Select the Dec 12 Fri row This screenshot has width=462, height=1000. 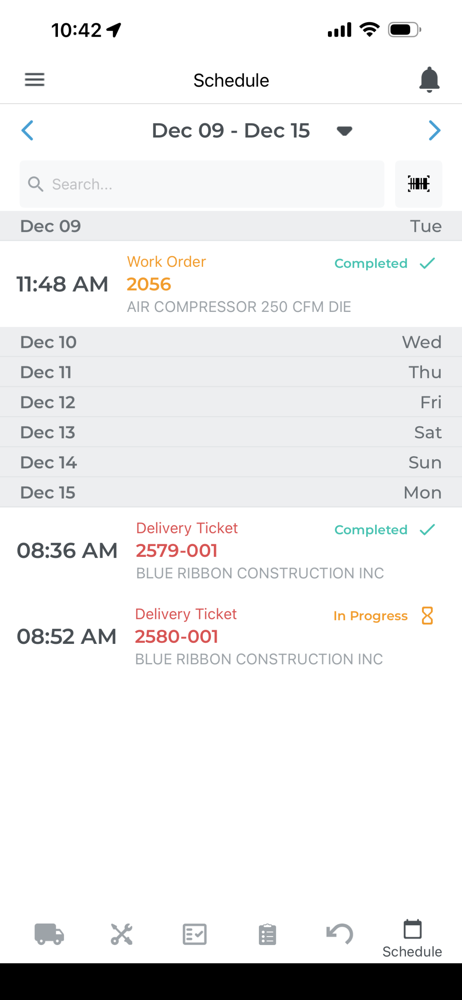(x=231, y=402)
